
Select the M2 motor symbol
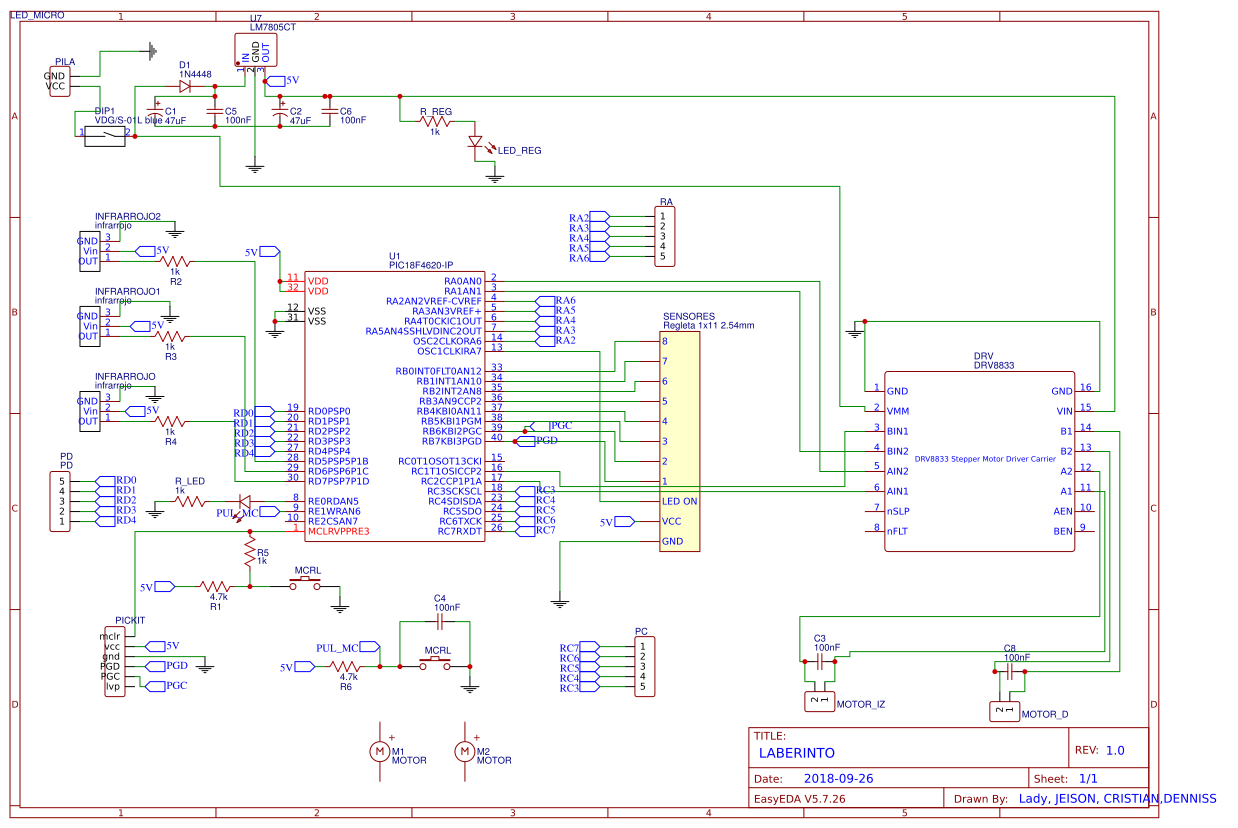(464, 750)
